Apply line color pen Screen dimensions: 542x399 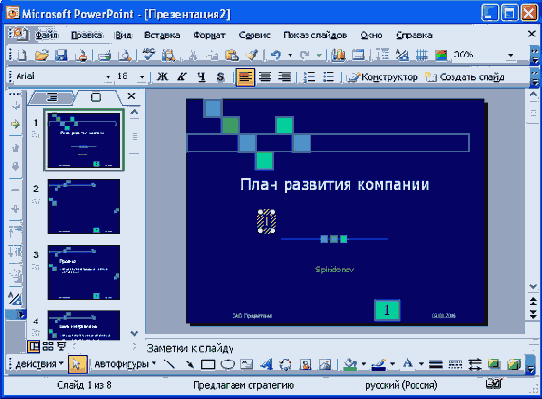pyautogui.click(x=379, y=364)
